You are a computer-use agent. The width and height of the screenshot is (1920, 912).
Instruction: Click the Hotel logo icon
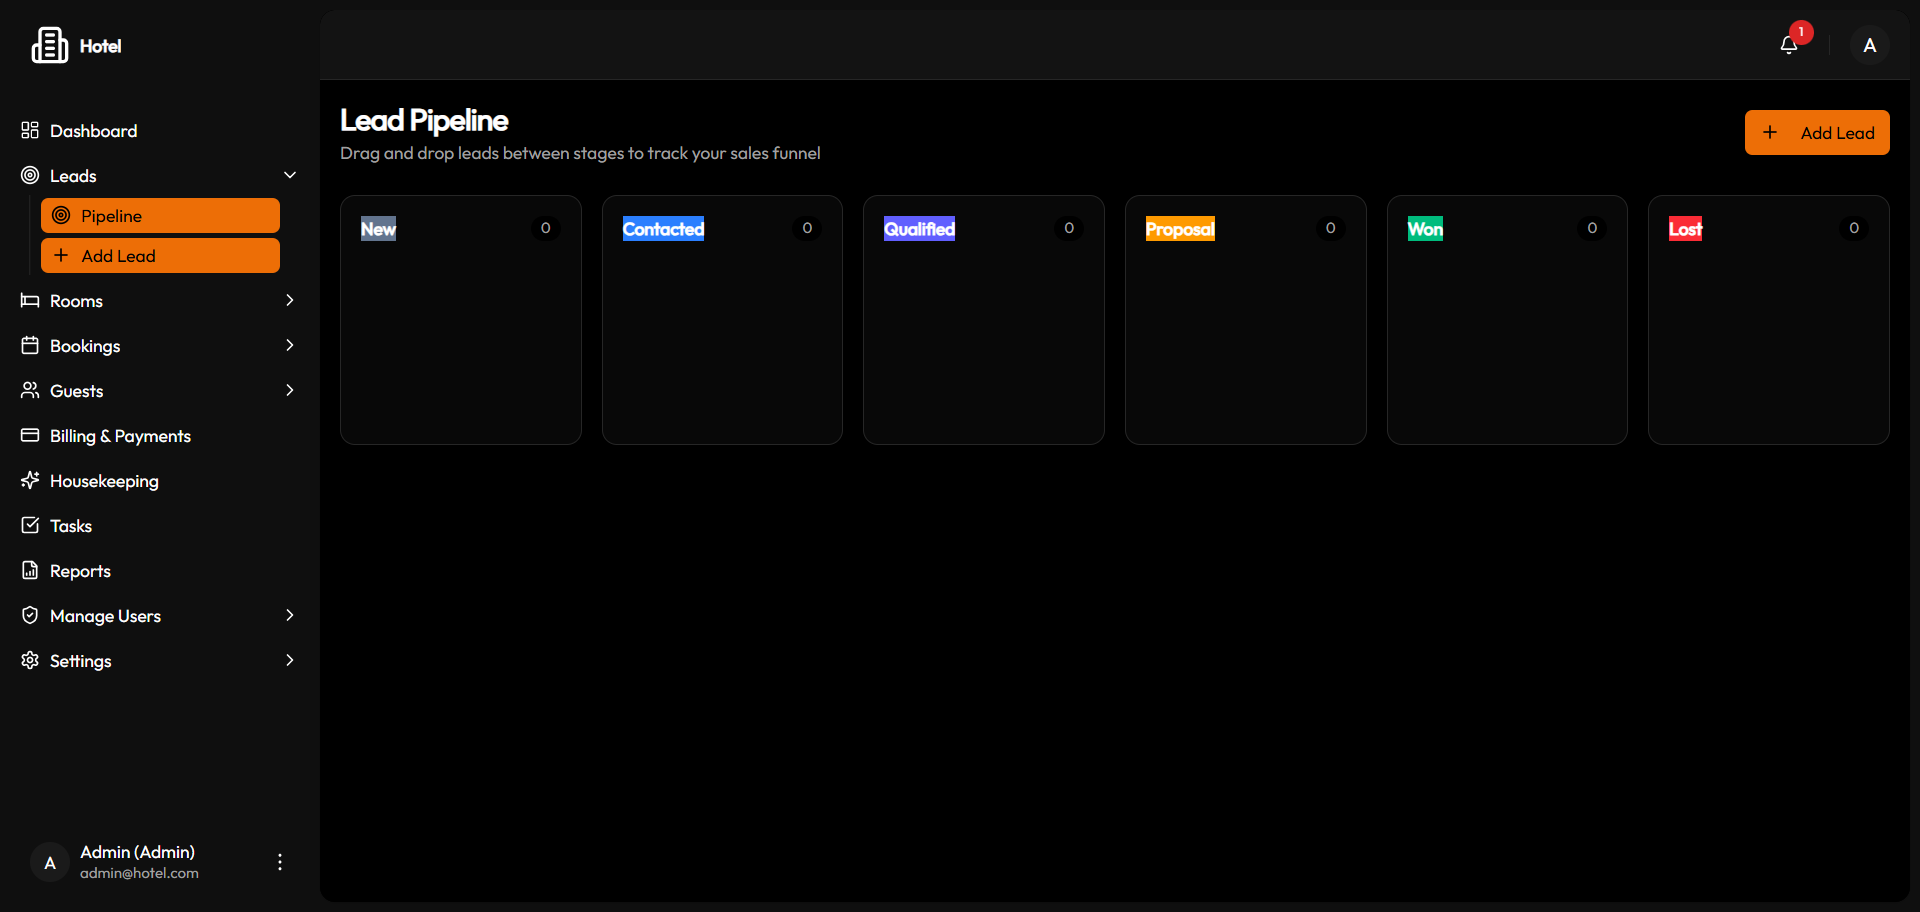[x=49, y=45]
